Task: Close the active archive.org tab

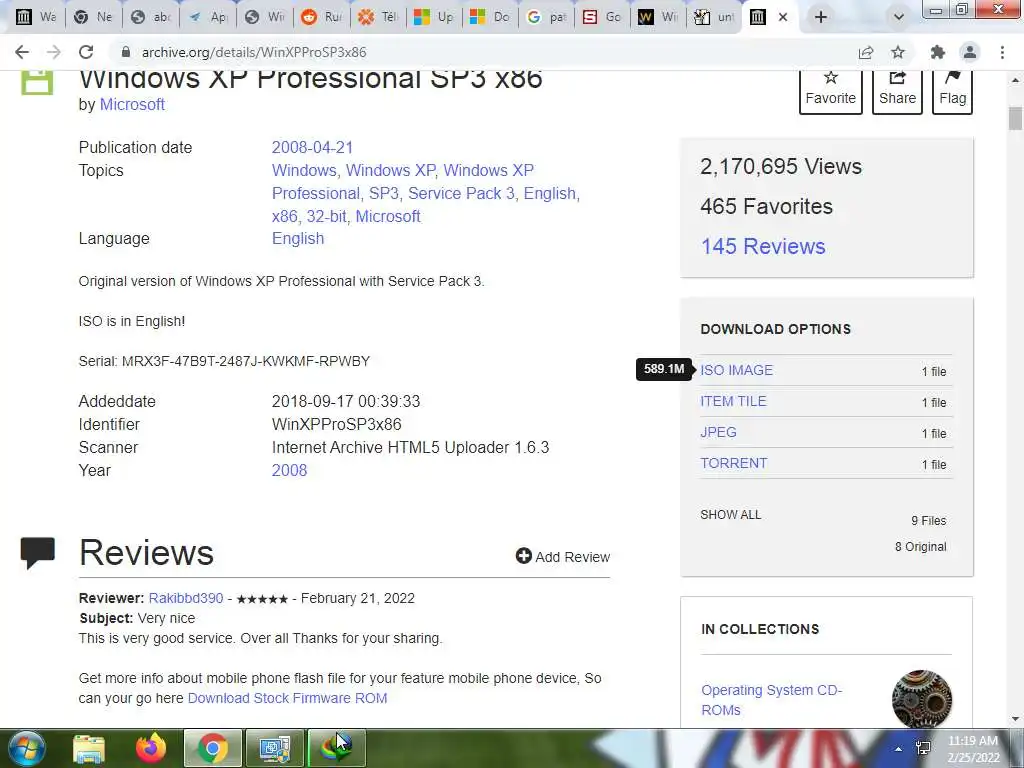Action: 783,17
